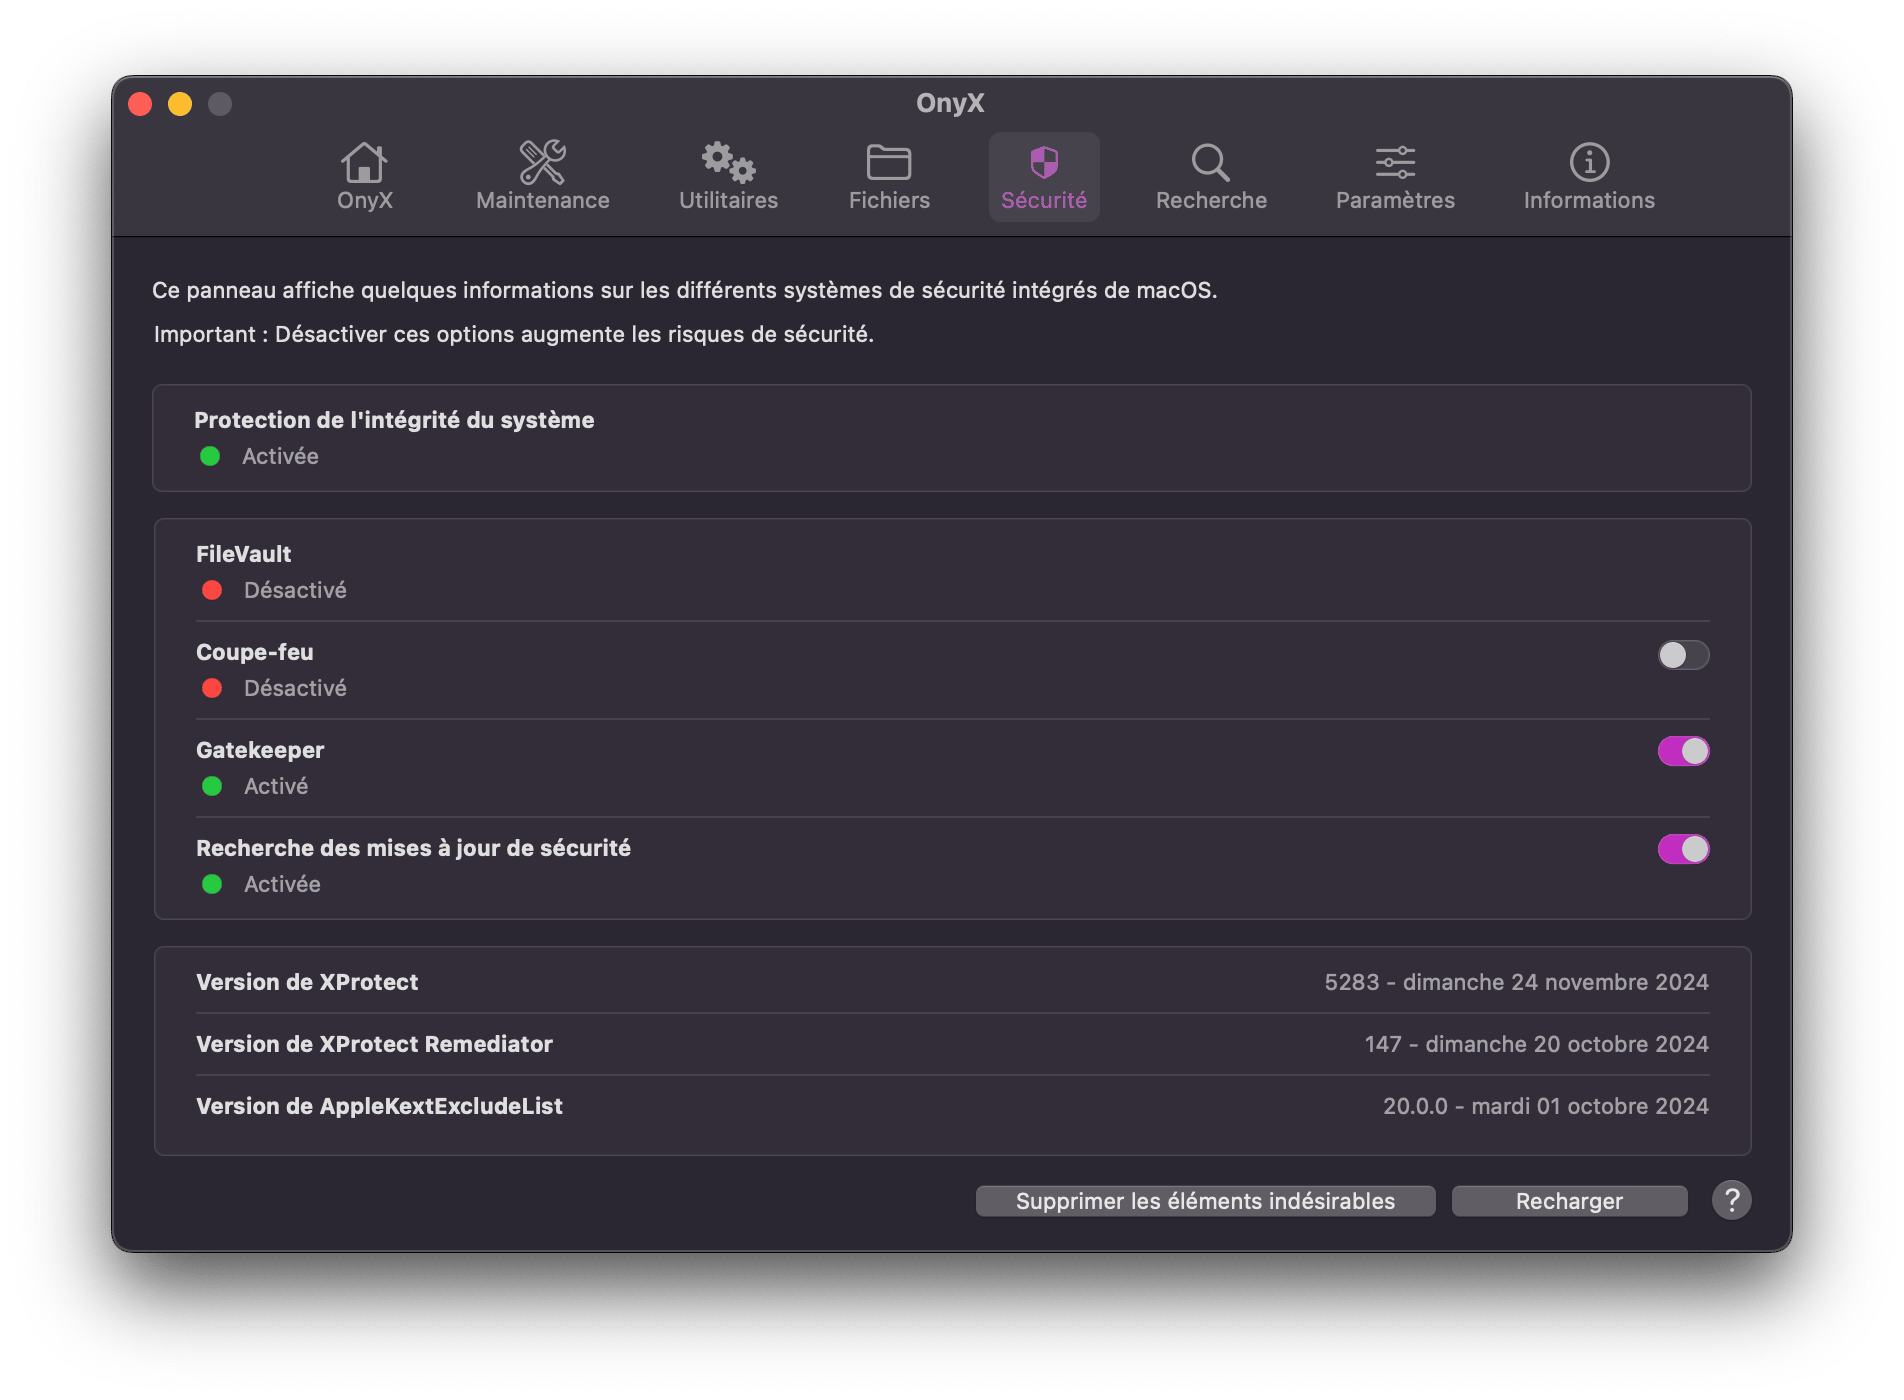Switch to the Recherche tab label
The width and height of the screenshot is (1904, 1400).
click(x=1211, y=200)
